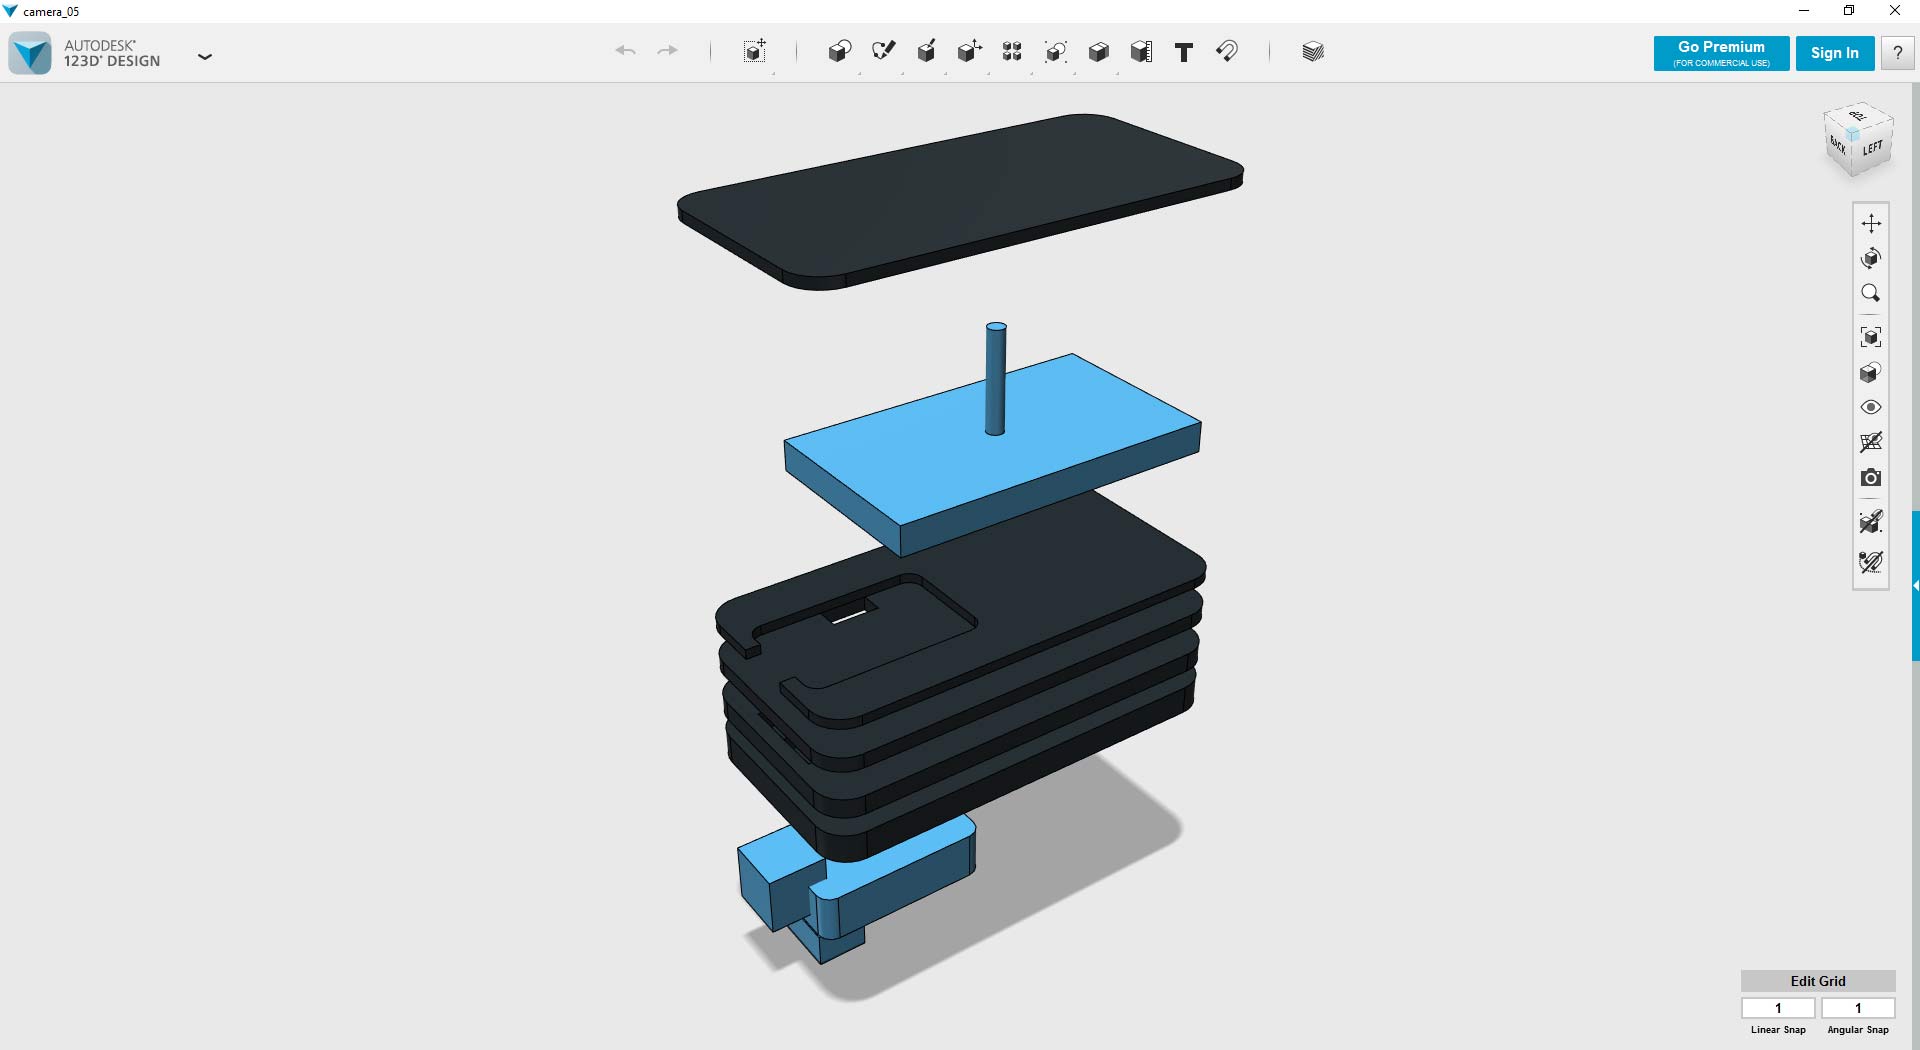This screenshot has width=1920, height=1050.
Task: Click the Linear Snap value field
Action: [1778, 1008]
